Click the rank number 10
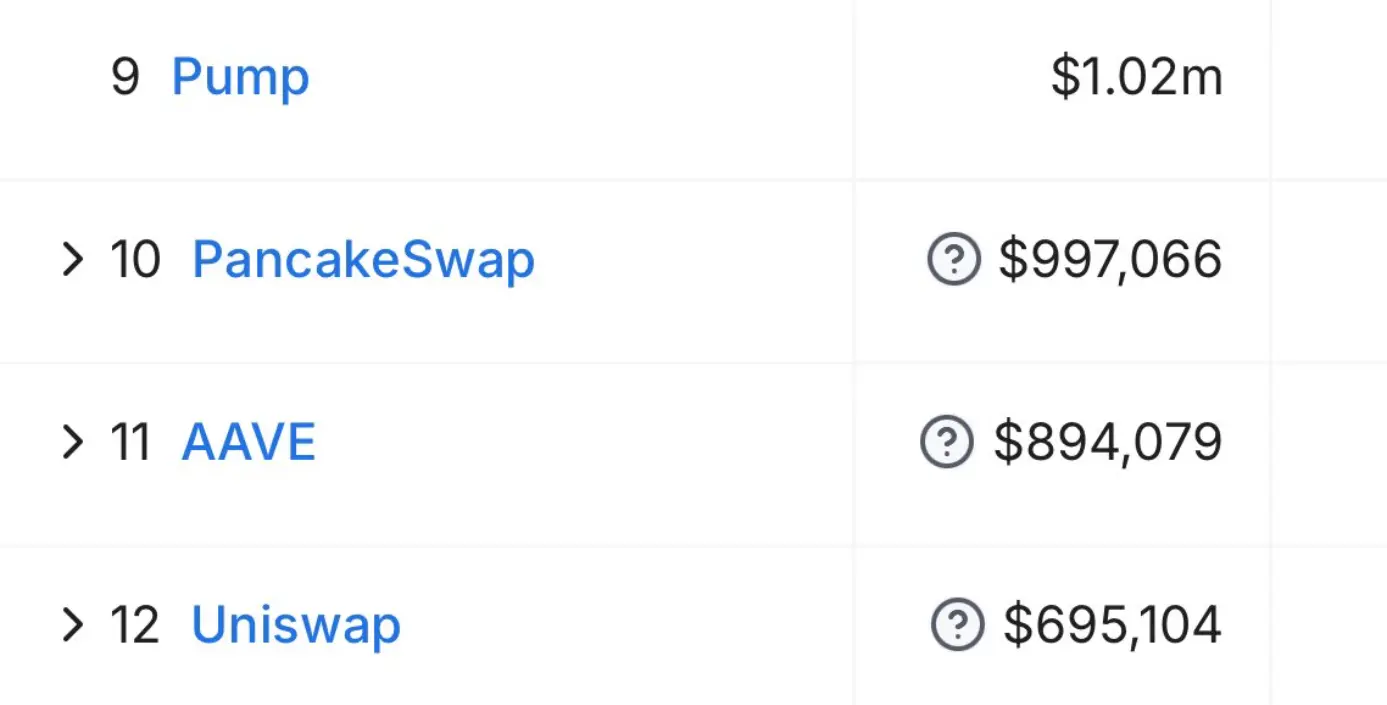This screenshot has height=705, width=1387. tap(135, 259)
